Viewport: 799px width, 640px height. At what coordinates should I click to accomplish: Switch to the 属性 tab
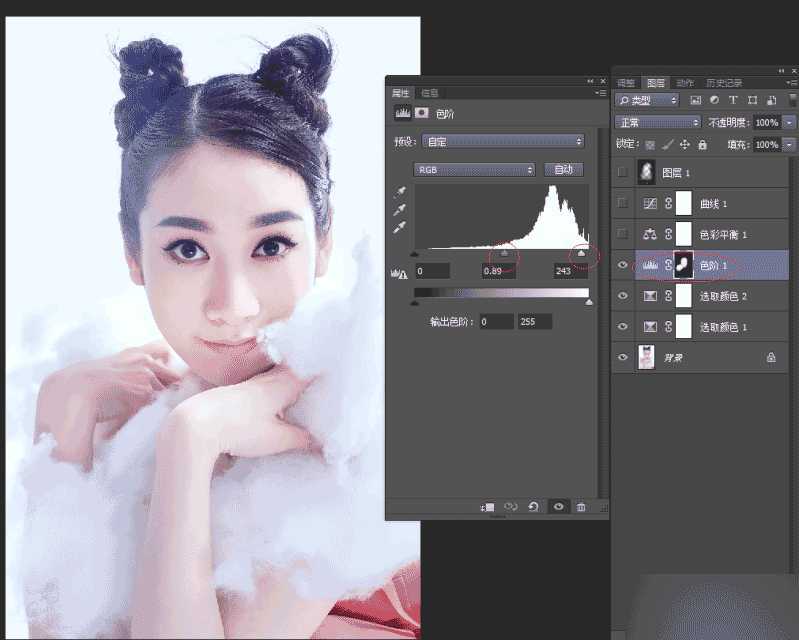click(x=401, y=93)
